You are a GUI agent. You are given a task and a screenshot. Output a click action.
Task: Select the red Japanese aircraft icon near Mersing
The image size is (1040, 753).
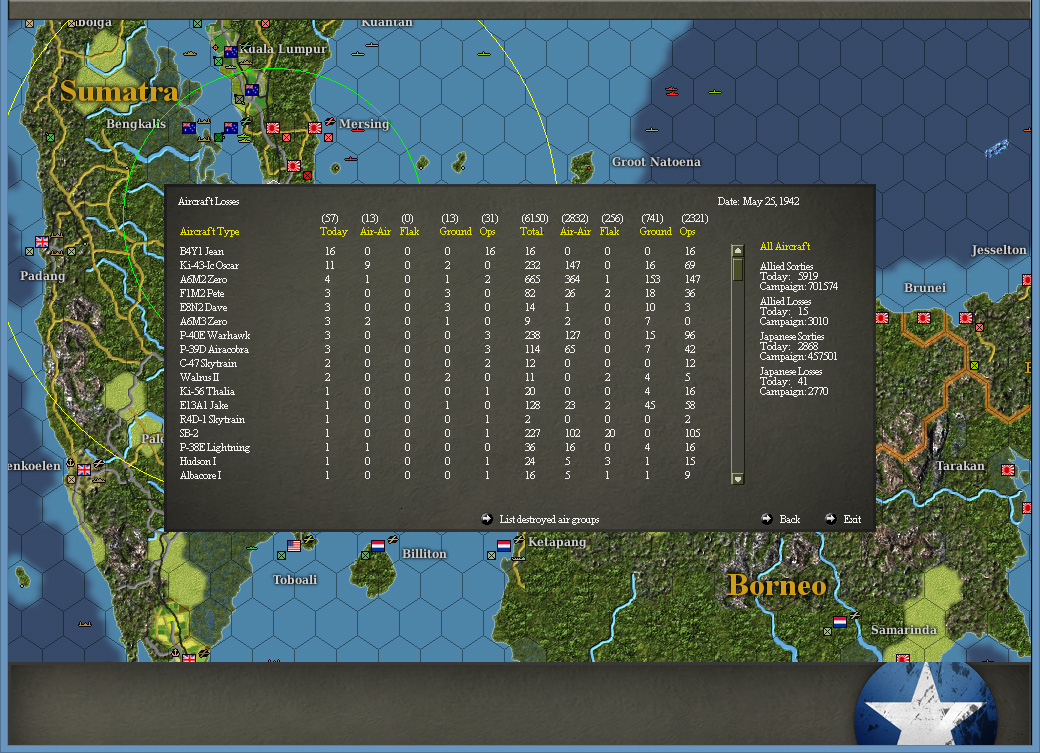click(329, 121)
